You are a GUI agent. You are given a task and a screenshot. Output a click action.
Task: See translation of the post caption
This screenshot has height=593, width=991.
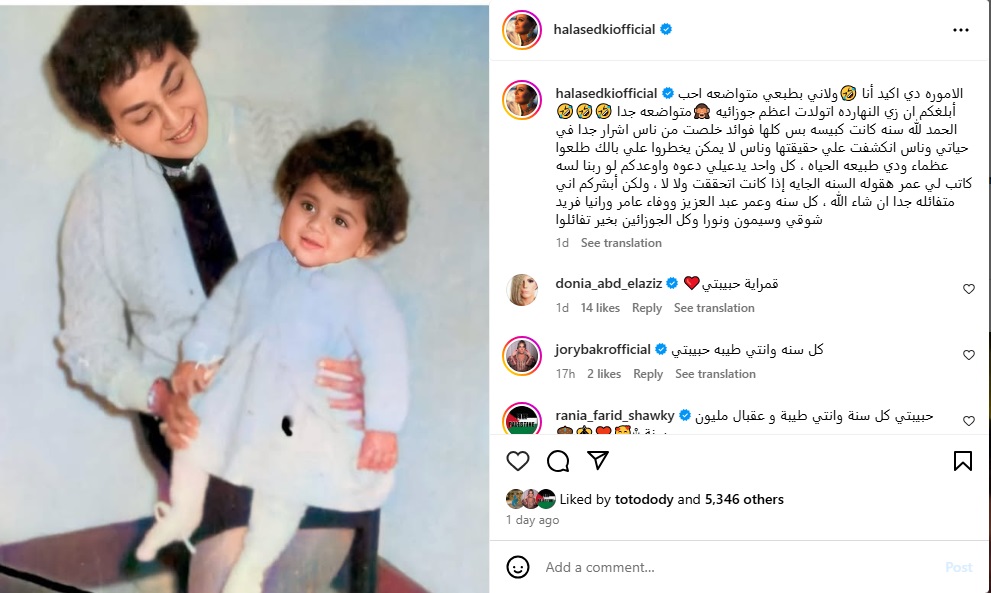621,243
